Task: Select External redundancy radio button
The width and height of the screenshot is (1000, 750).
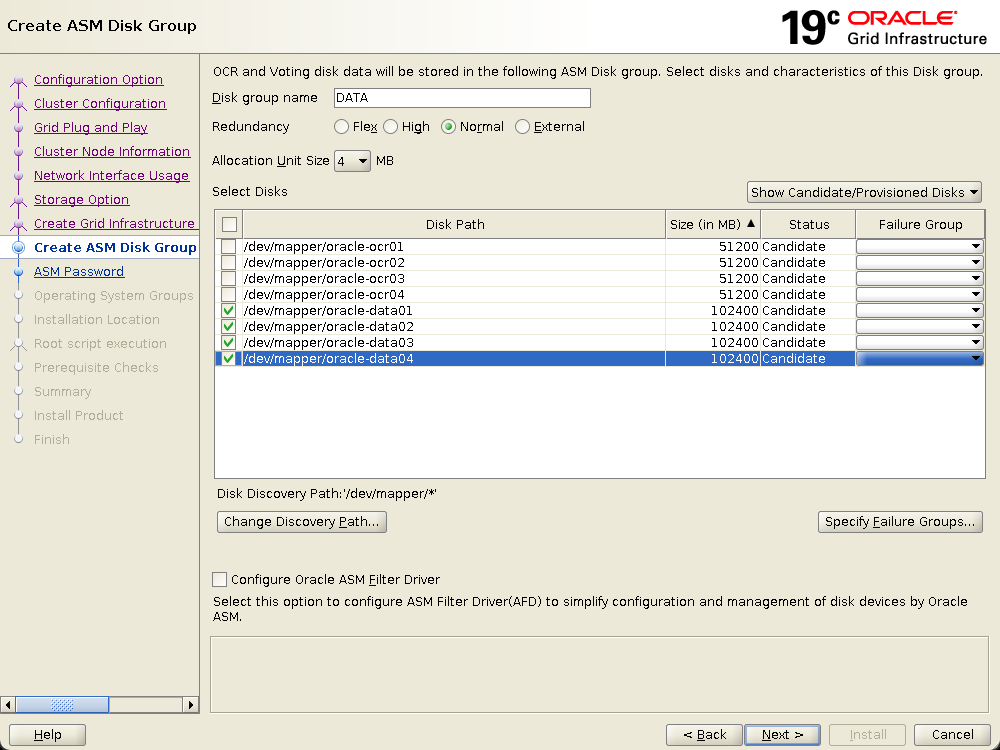Action: pyautogui.click(x=523, y=127)
